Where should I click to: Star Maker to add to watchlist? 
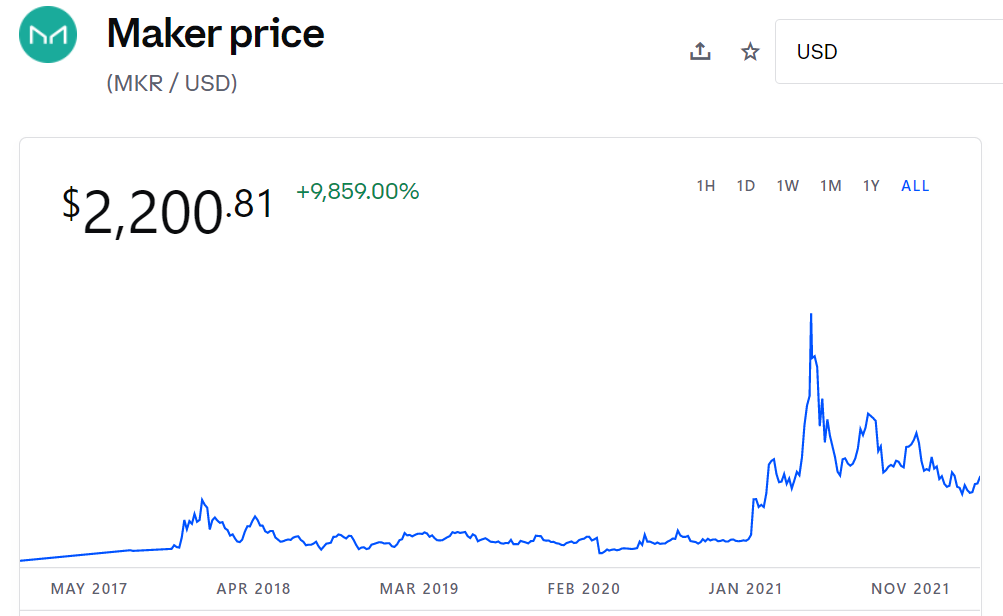pos(750,52)
